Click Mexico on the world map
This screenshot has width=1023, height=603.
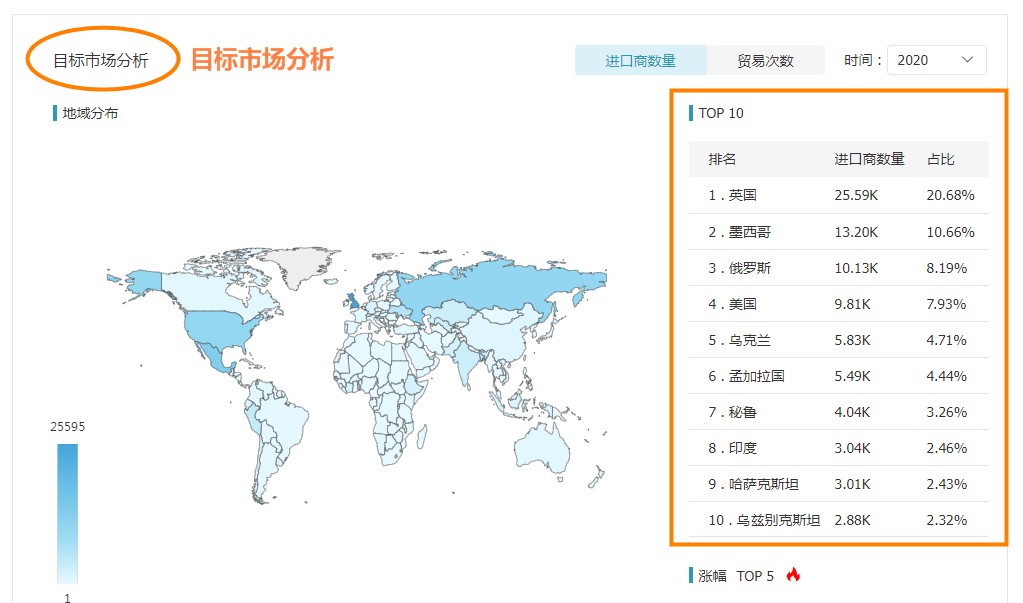tap(213, 358)
